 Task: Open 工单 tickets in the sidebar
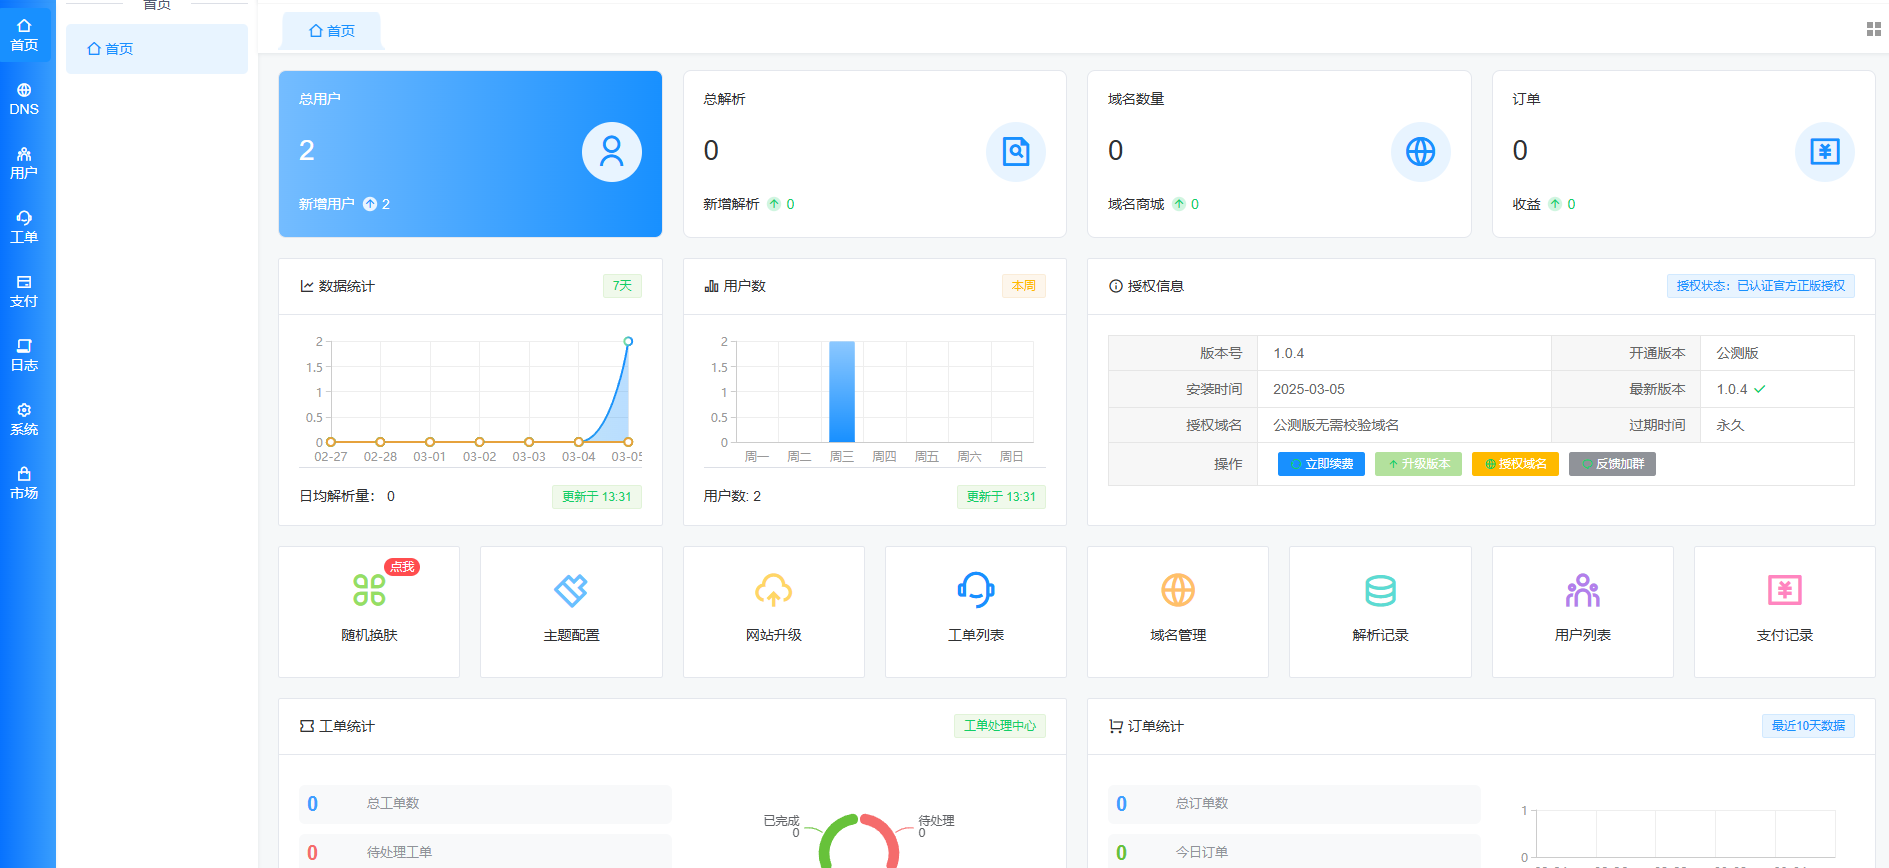[x=24, y=227]
